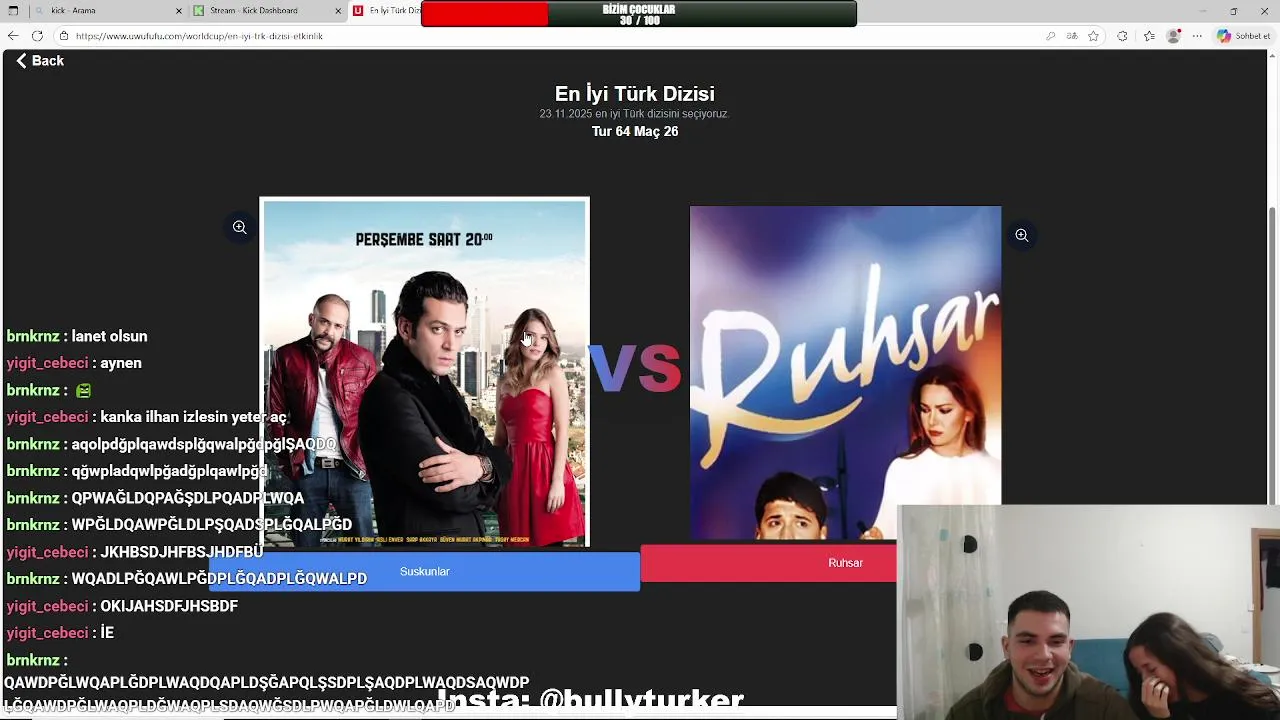
Task: Pick the Suskunlar poster image
Action: [424, 373]
